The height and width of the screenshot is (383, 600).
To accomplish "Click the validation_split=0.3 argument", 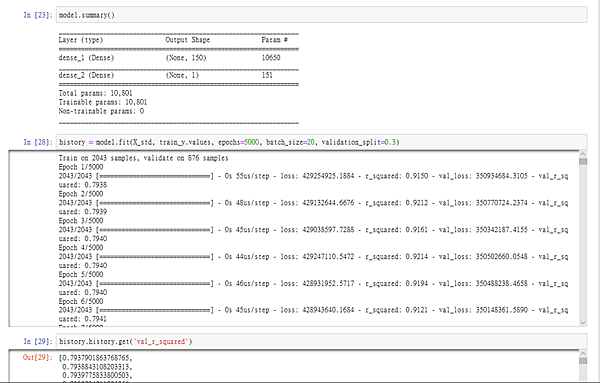I will pos(359,142).
